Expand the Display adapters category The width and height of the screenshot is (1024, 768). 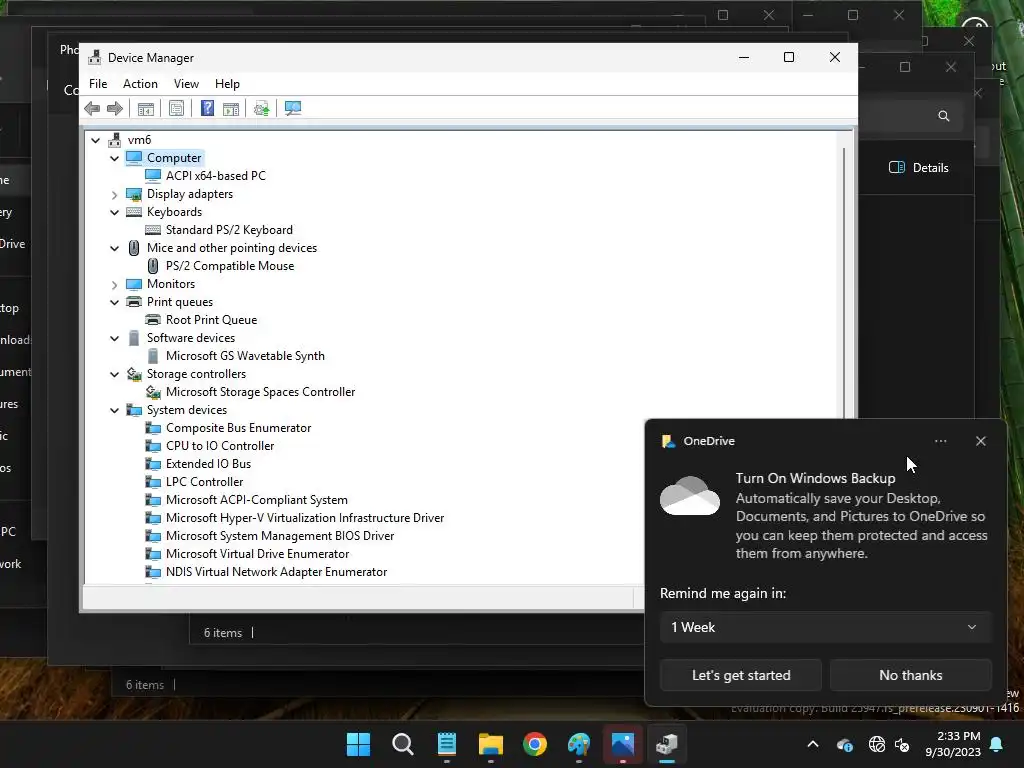tap(114, 194)
